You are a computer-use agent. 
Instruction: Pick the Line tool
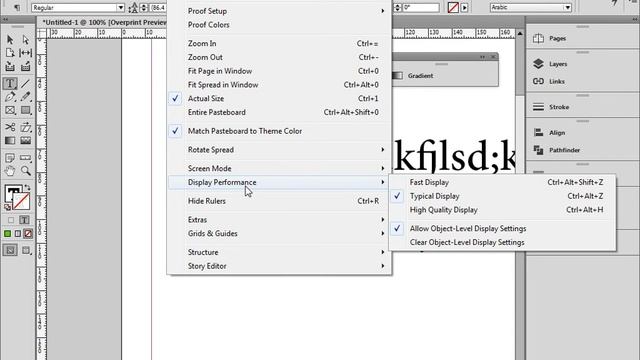point(26,84)
